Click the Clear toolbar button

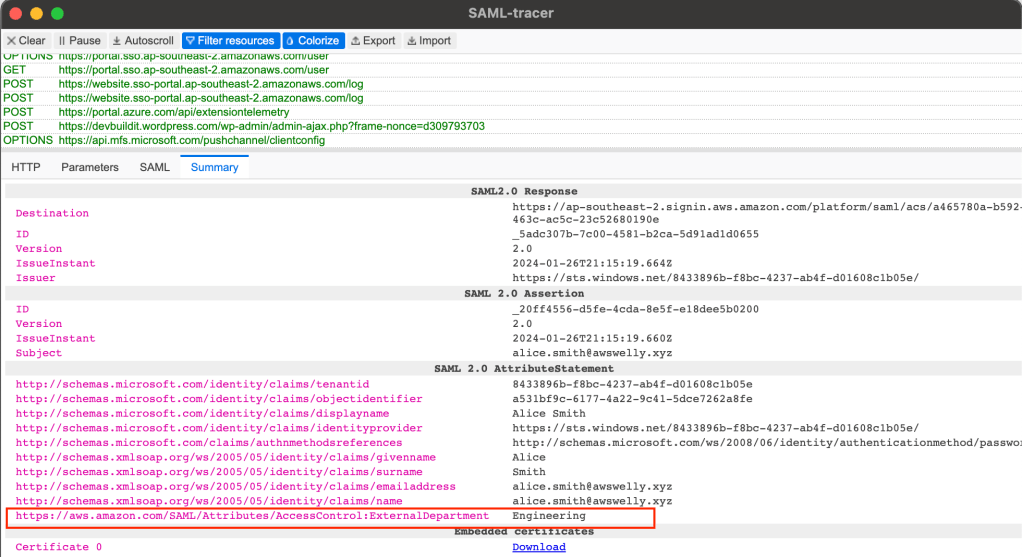(26, 41)
